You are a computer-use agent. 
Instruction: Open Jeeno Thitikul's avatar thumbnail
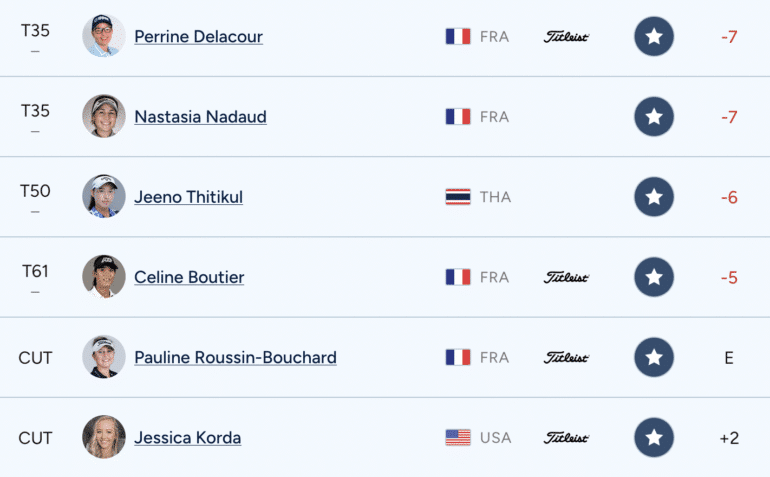pyautogui.click(x=104, y=196)
